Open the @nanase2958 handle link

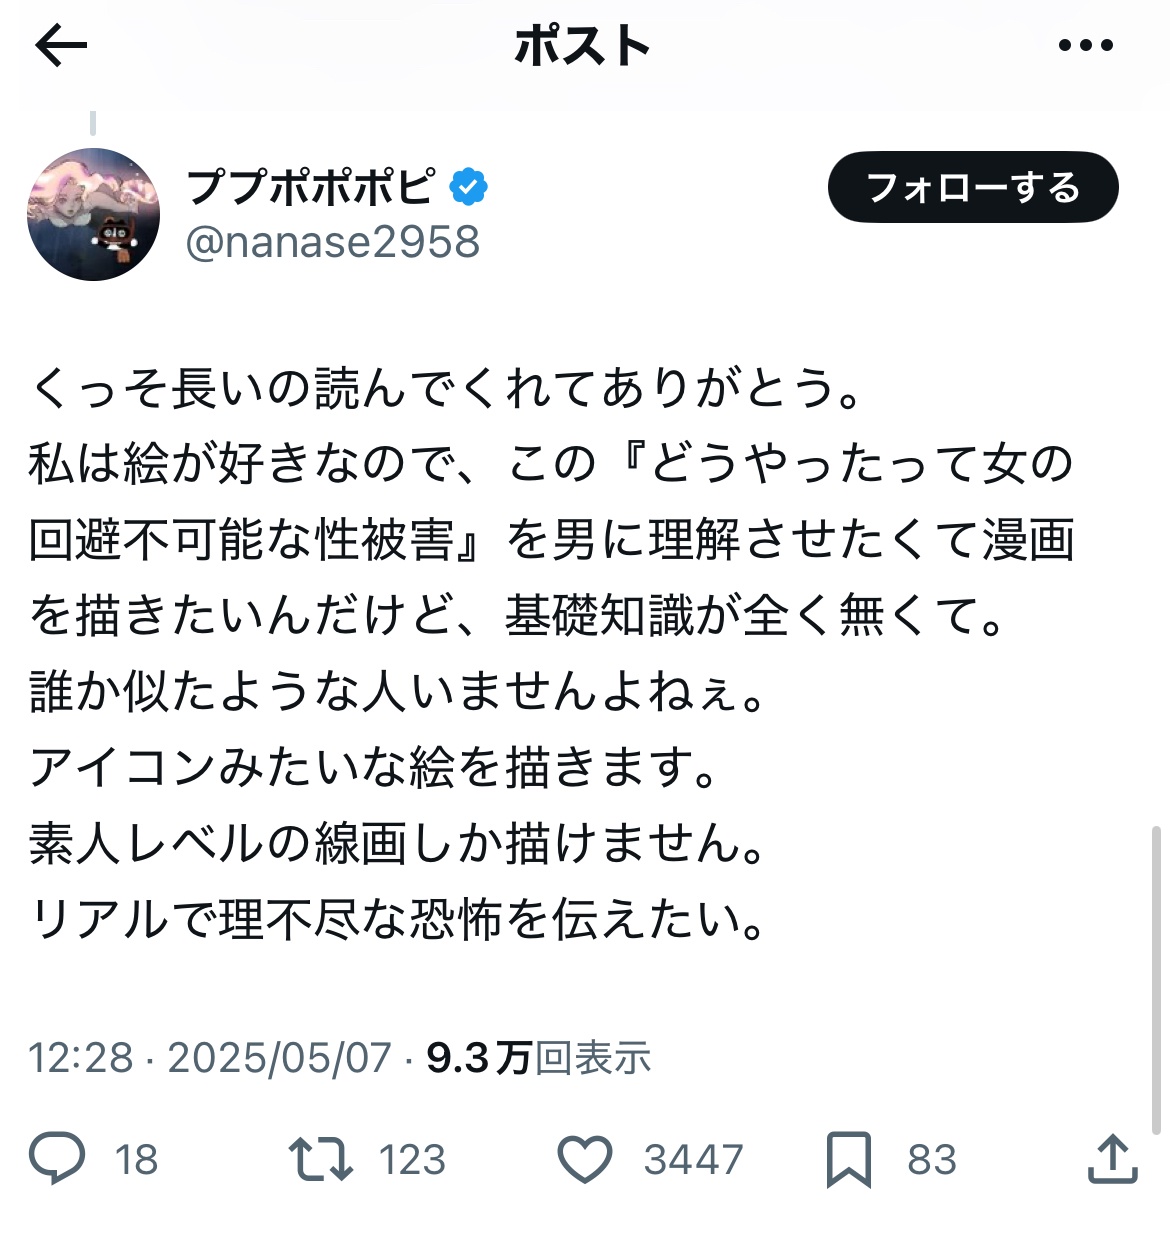tap(333, 242)
